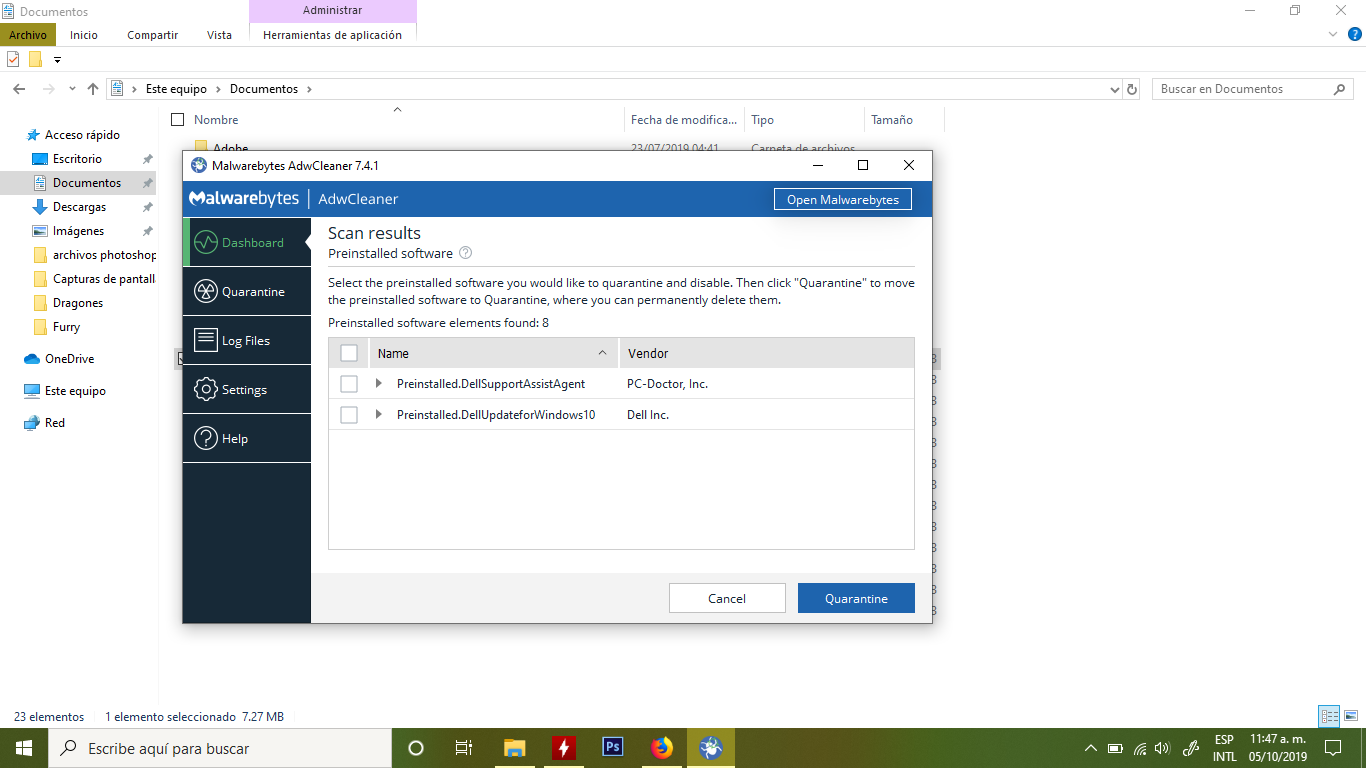
Task: Open the notification center icon
Action: (1332, 748)
